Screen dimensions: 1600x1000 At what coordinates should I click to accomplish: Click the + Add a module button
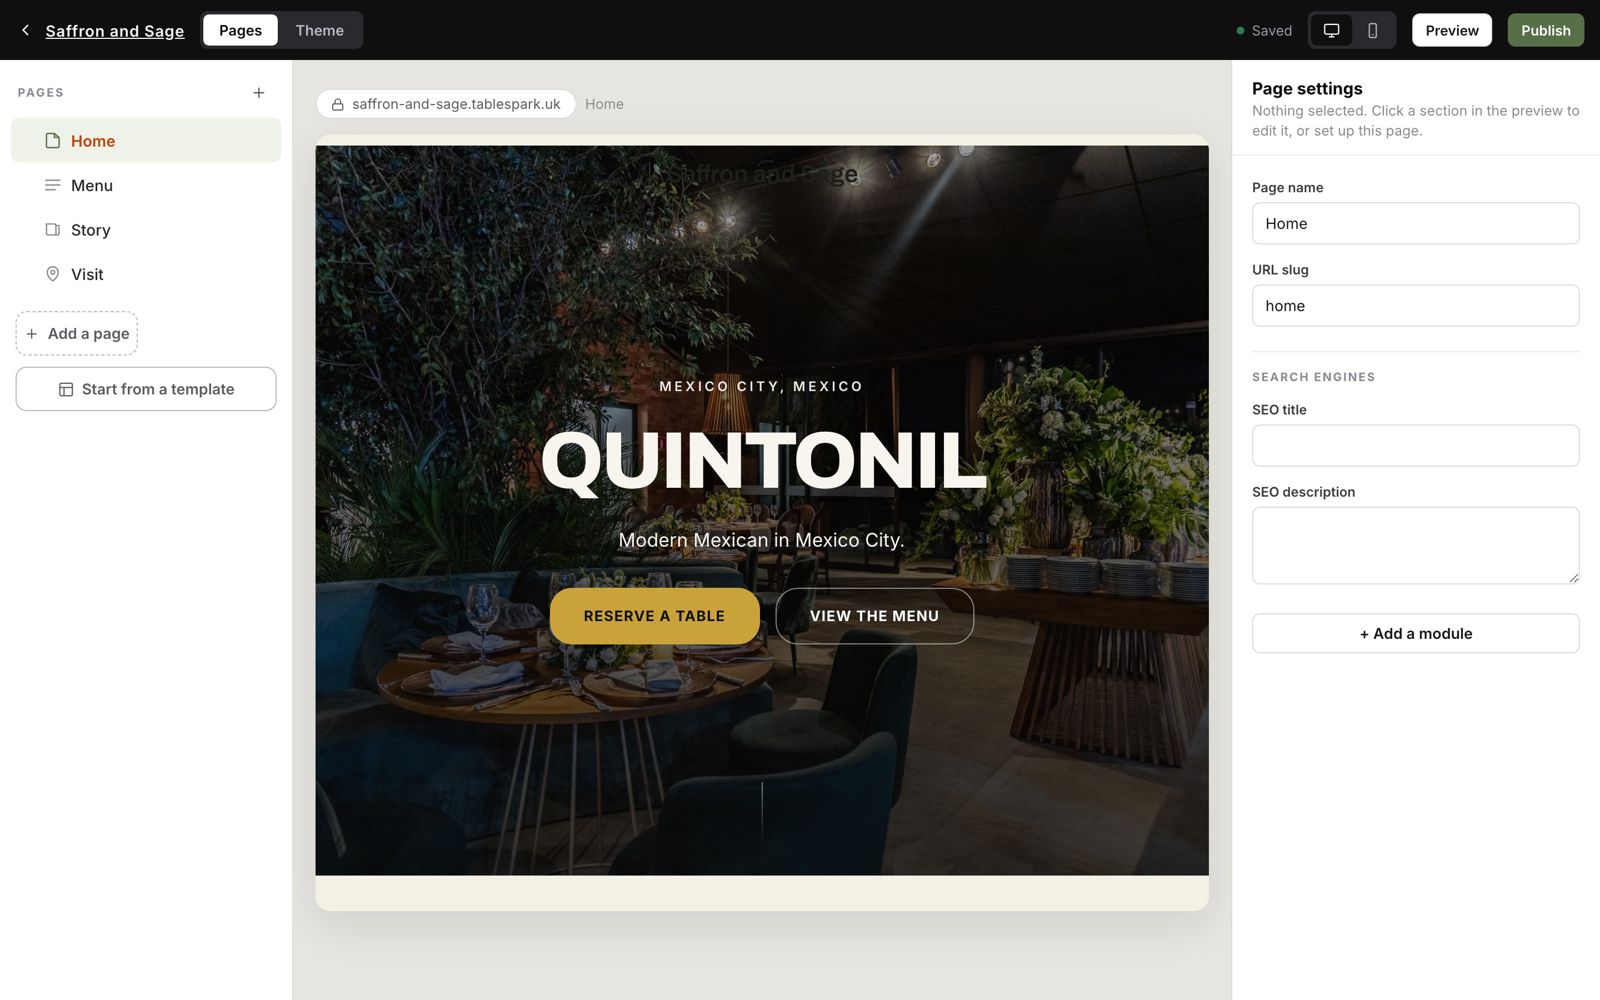coord(1415,633)
